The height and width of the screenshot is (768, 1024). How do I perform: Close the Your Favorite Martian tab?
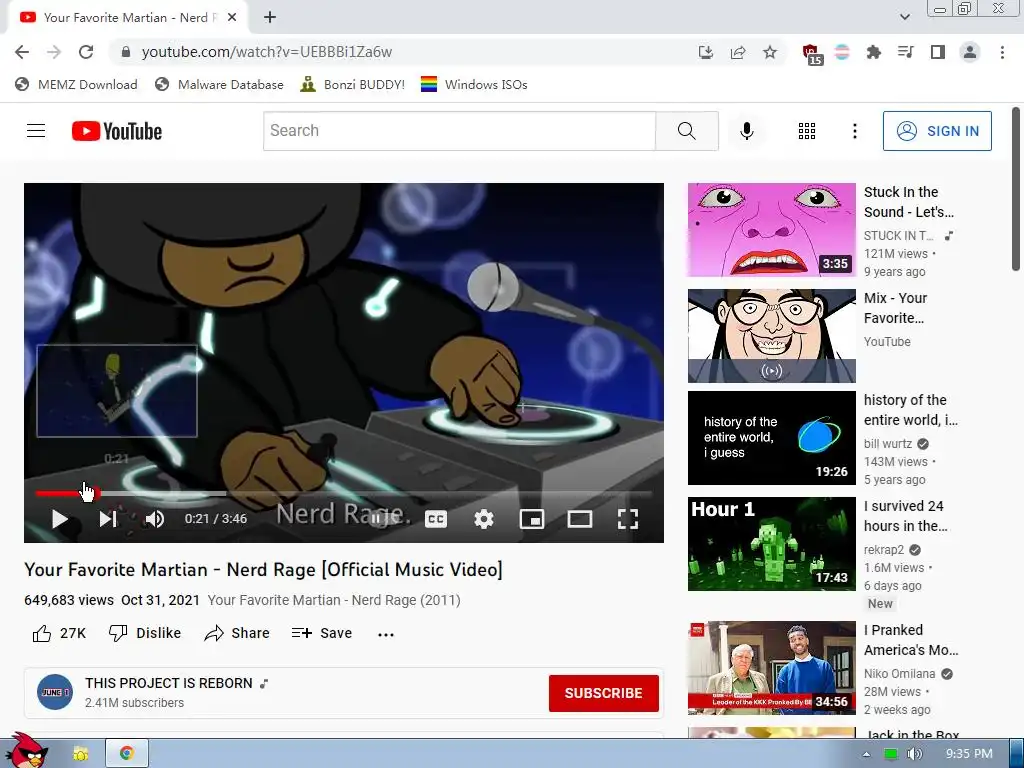click(x=232, y=18)
